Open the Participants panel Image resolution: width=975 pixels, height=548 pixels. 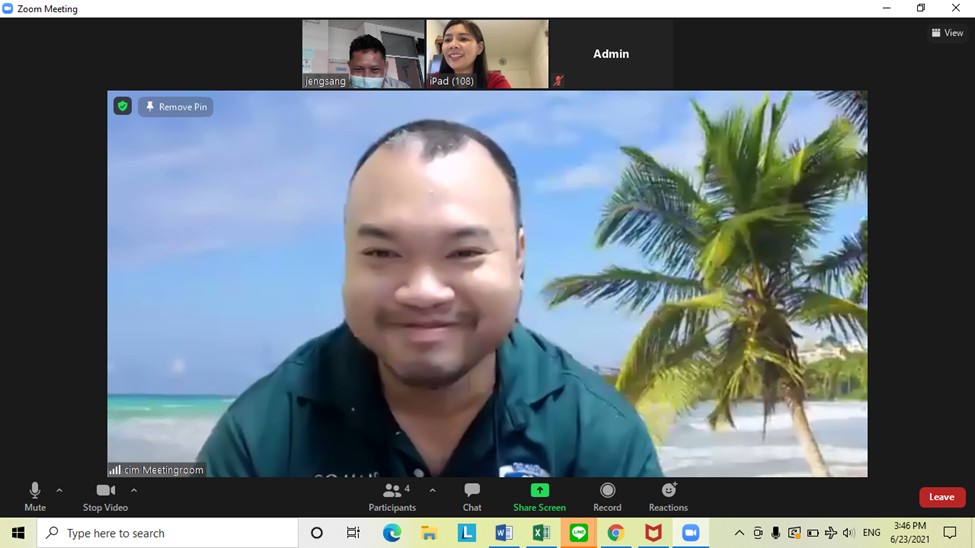coord(392,495)
